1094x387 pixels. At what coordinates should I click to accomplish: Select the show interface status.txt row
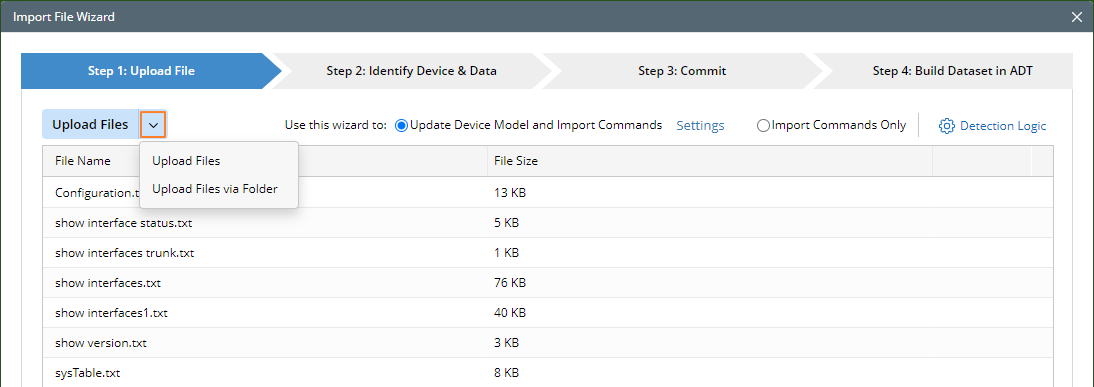point(548,223)
